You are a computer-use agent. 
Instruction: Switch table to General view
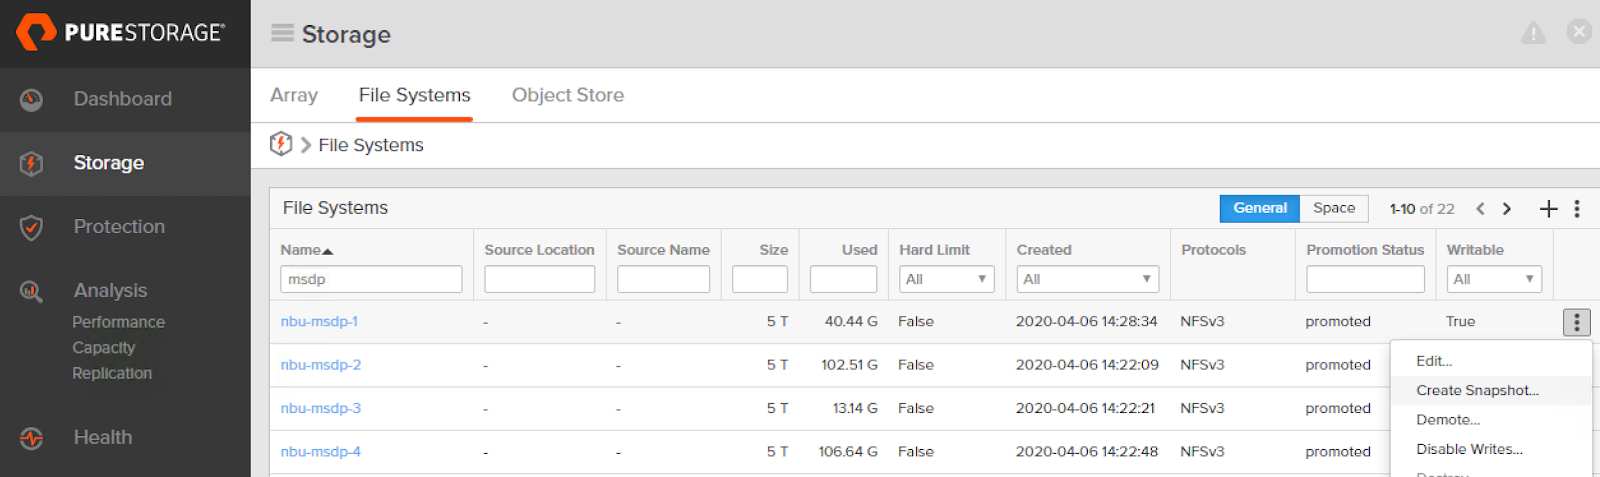(x=1259, y=208)
